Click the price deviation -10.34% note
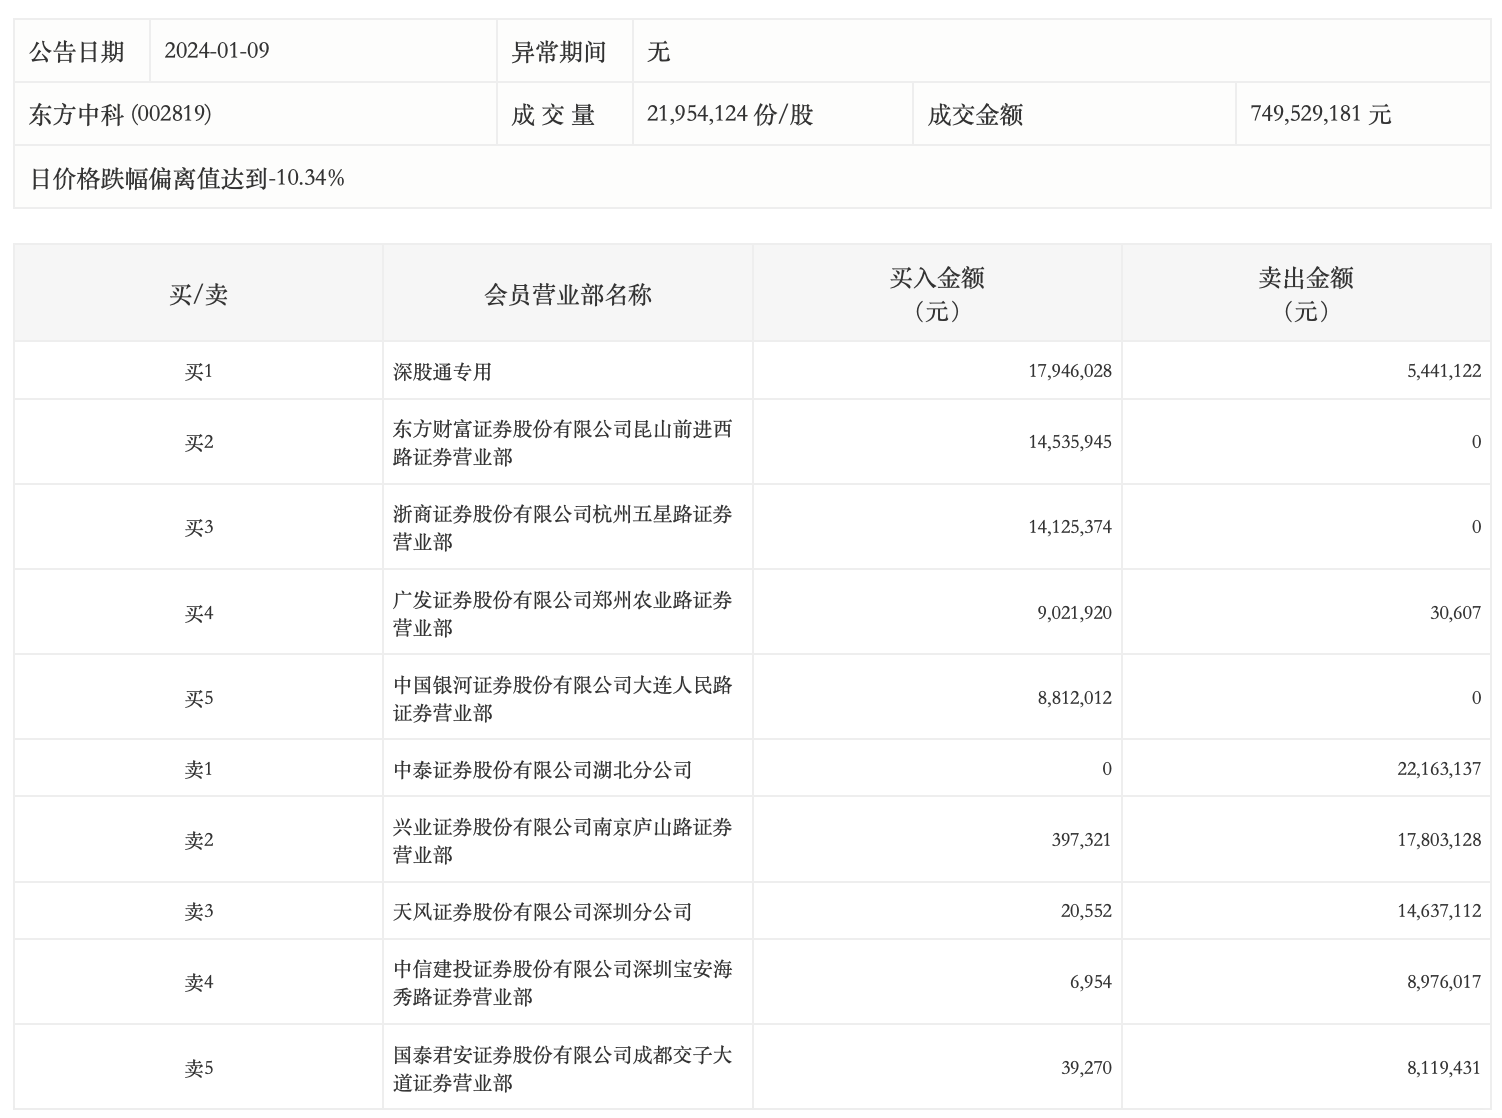The height and width of the screenshot is (1118, 1502). click(x=187, y=178)
